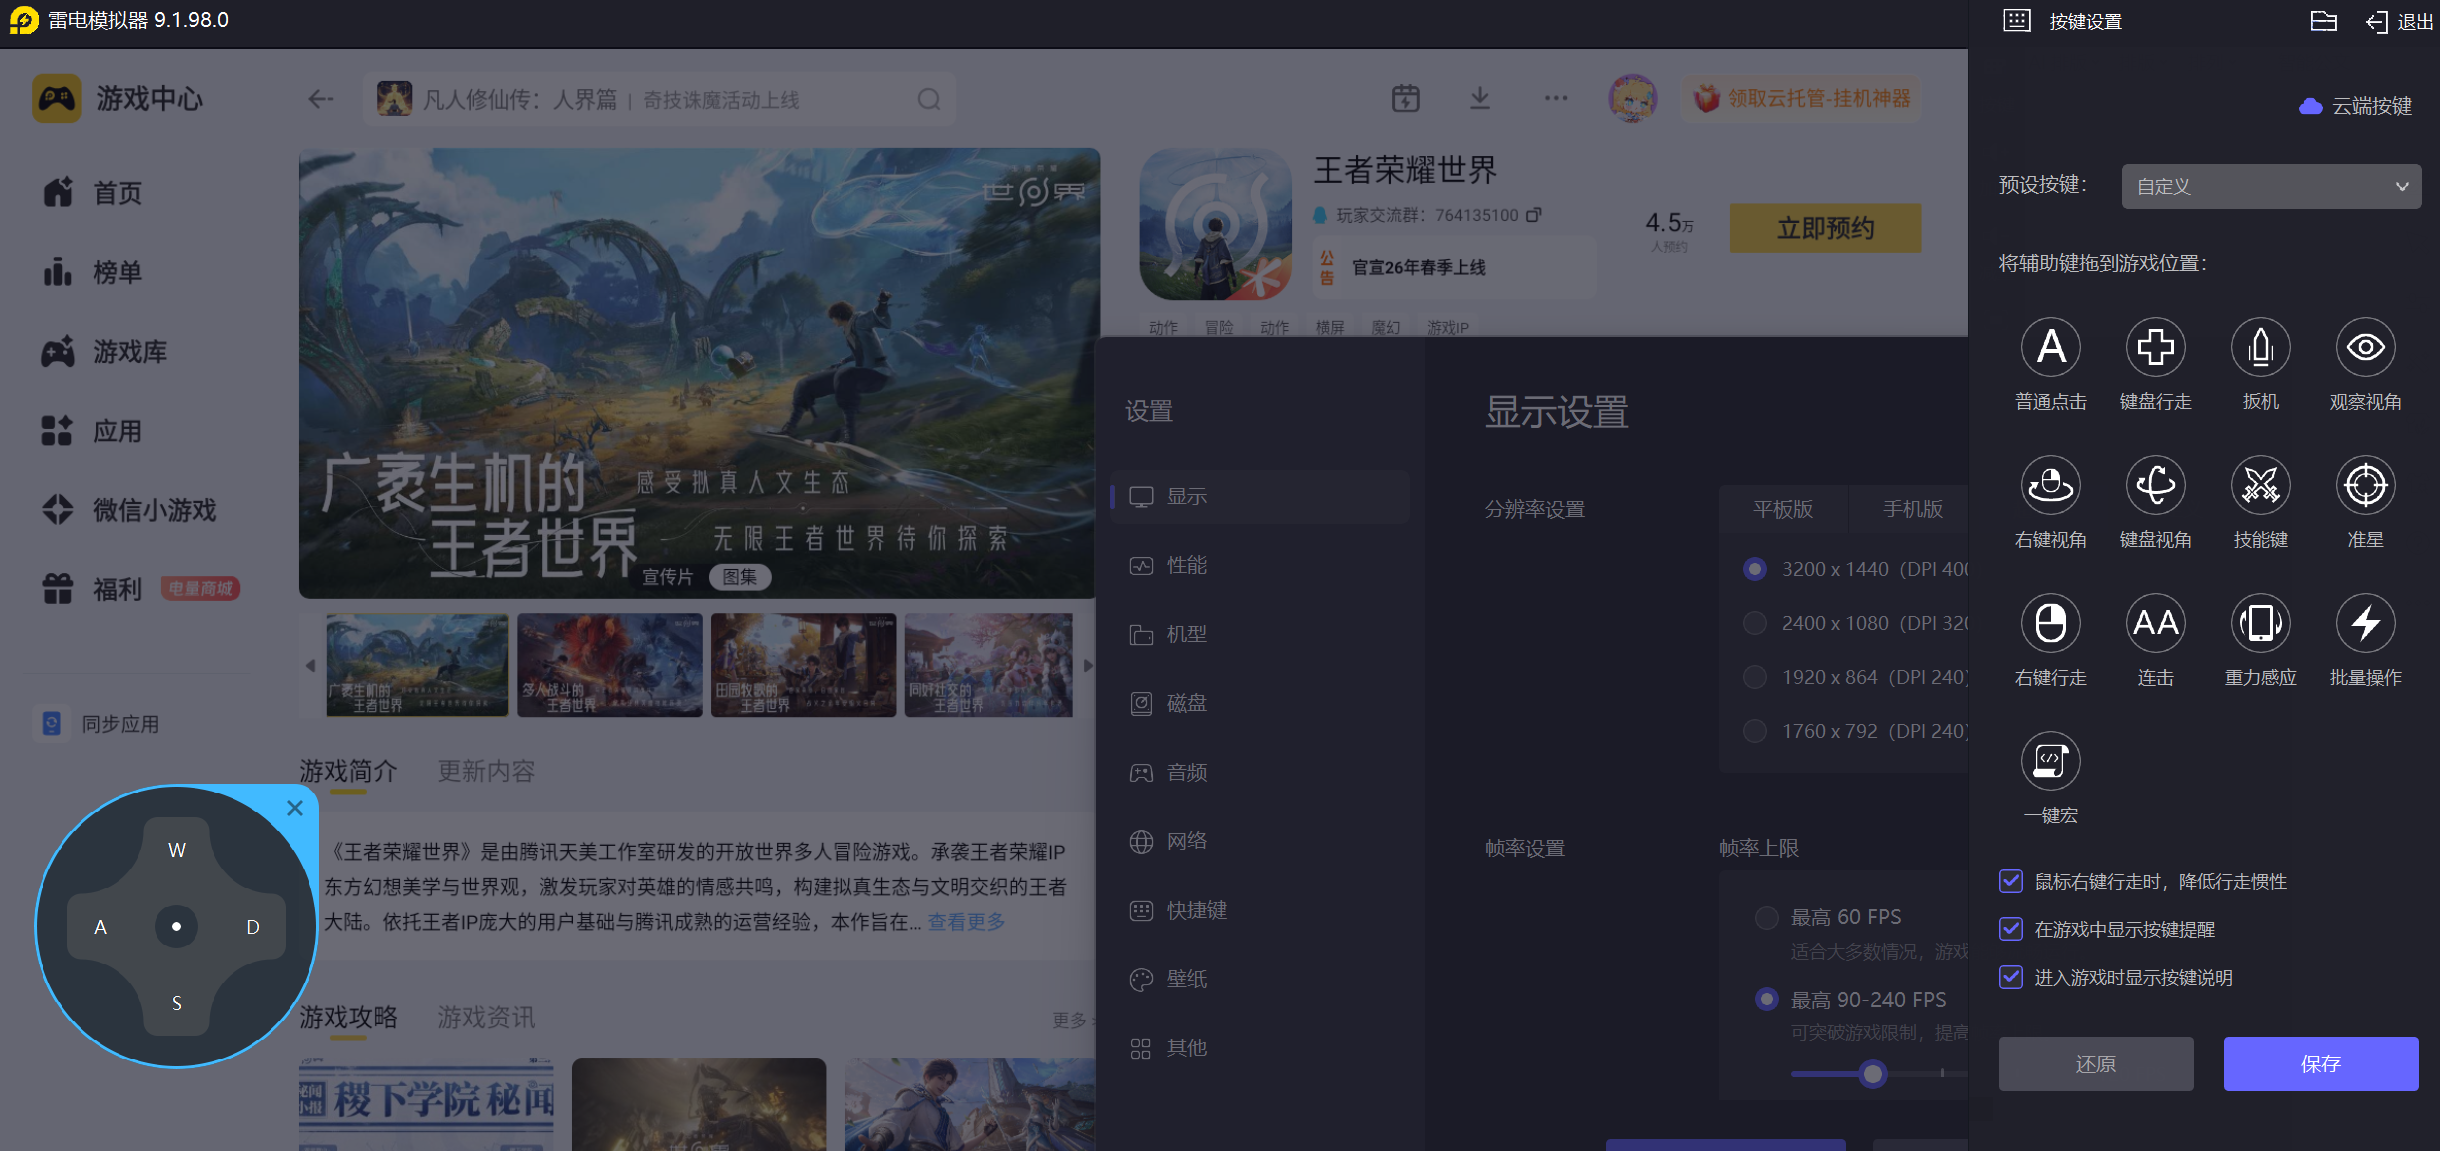Screen dimensions: 2440x1151
Task: Click the 领取云托管-挂机神器 promo link
Action: [1801, 98]
